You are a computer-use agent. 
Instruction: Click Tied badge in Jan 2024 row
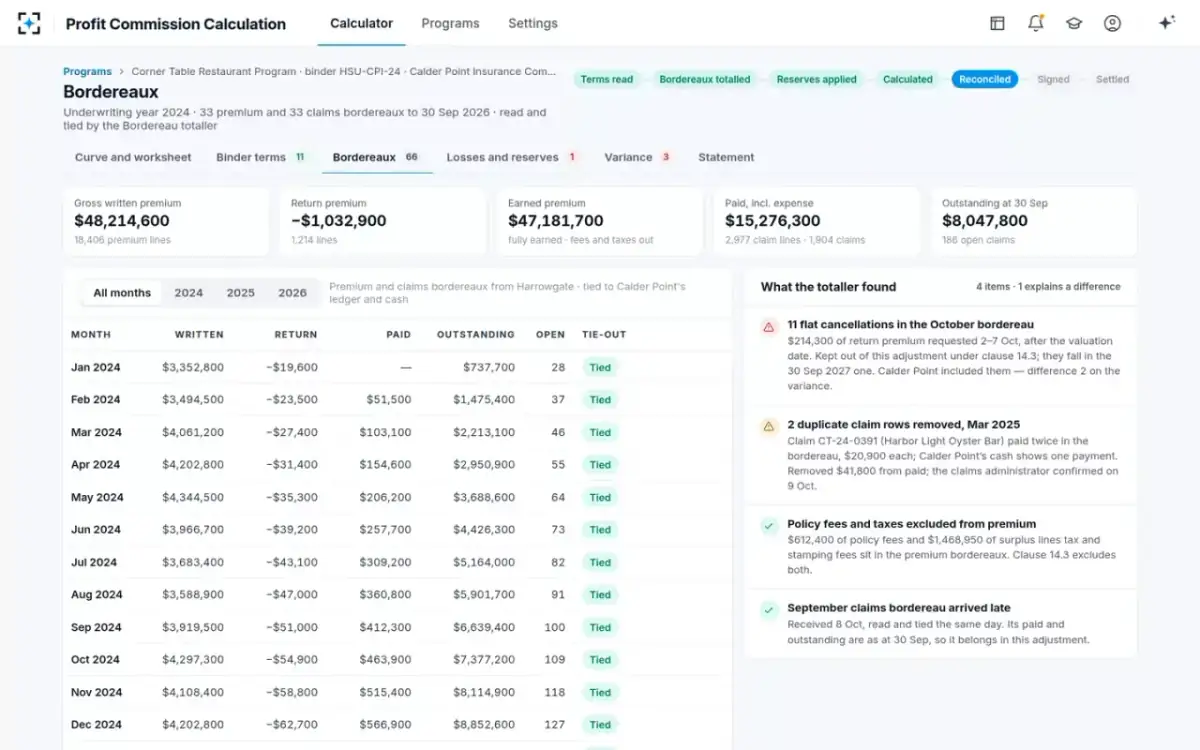600,367
